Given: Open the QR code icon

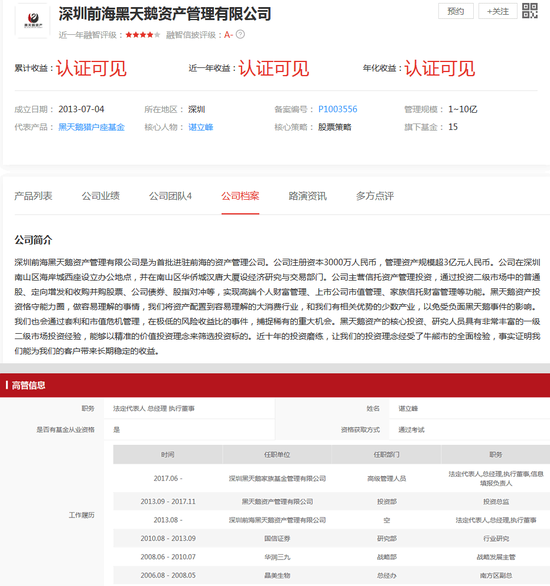Looking at the screenshot, I should click(529, 10).
